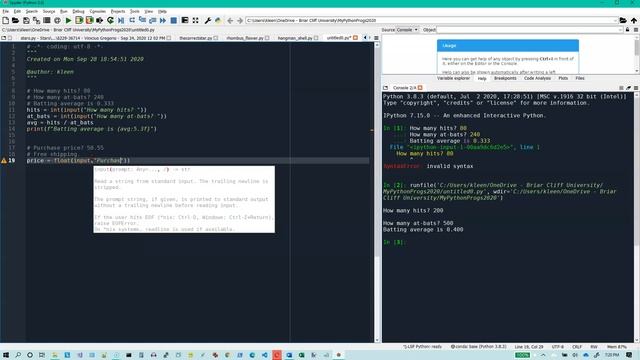This screenshot has width=640, height=360.
Task: Open file using the folder toolbar icon
Action: (16, 20)
